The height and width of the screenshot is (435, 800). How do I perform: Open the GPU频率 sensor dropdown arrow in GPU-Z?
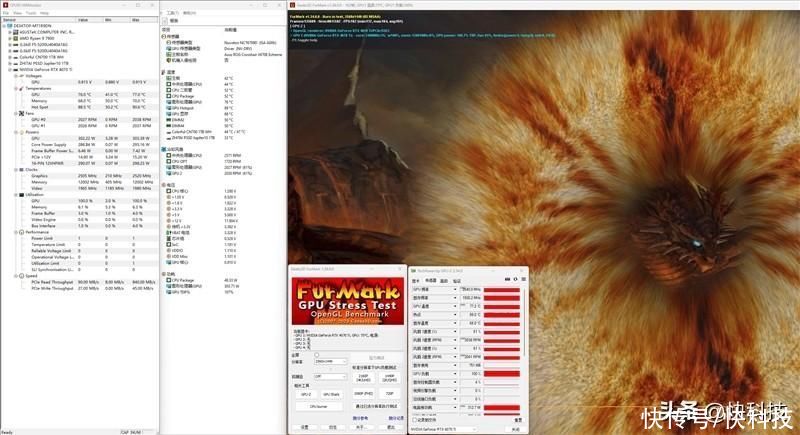(x=455, y=290)
